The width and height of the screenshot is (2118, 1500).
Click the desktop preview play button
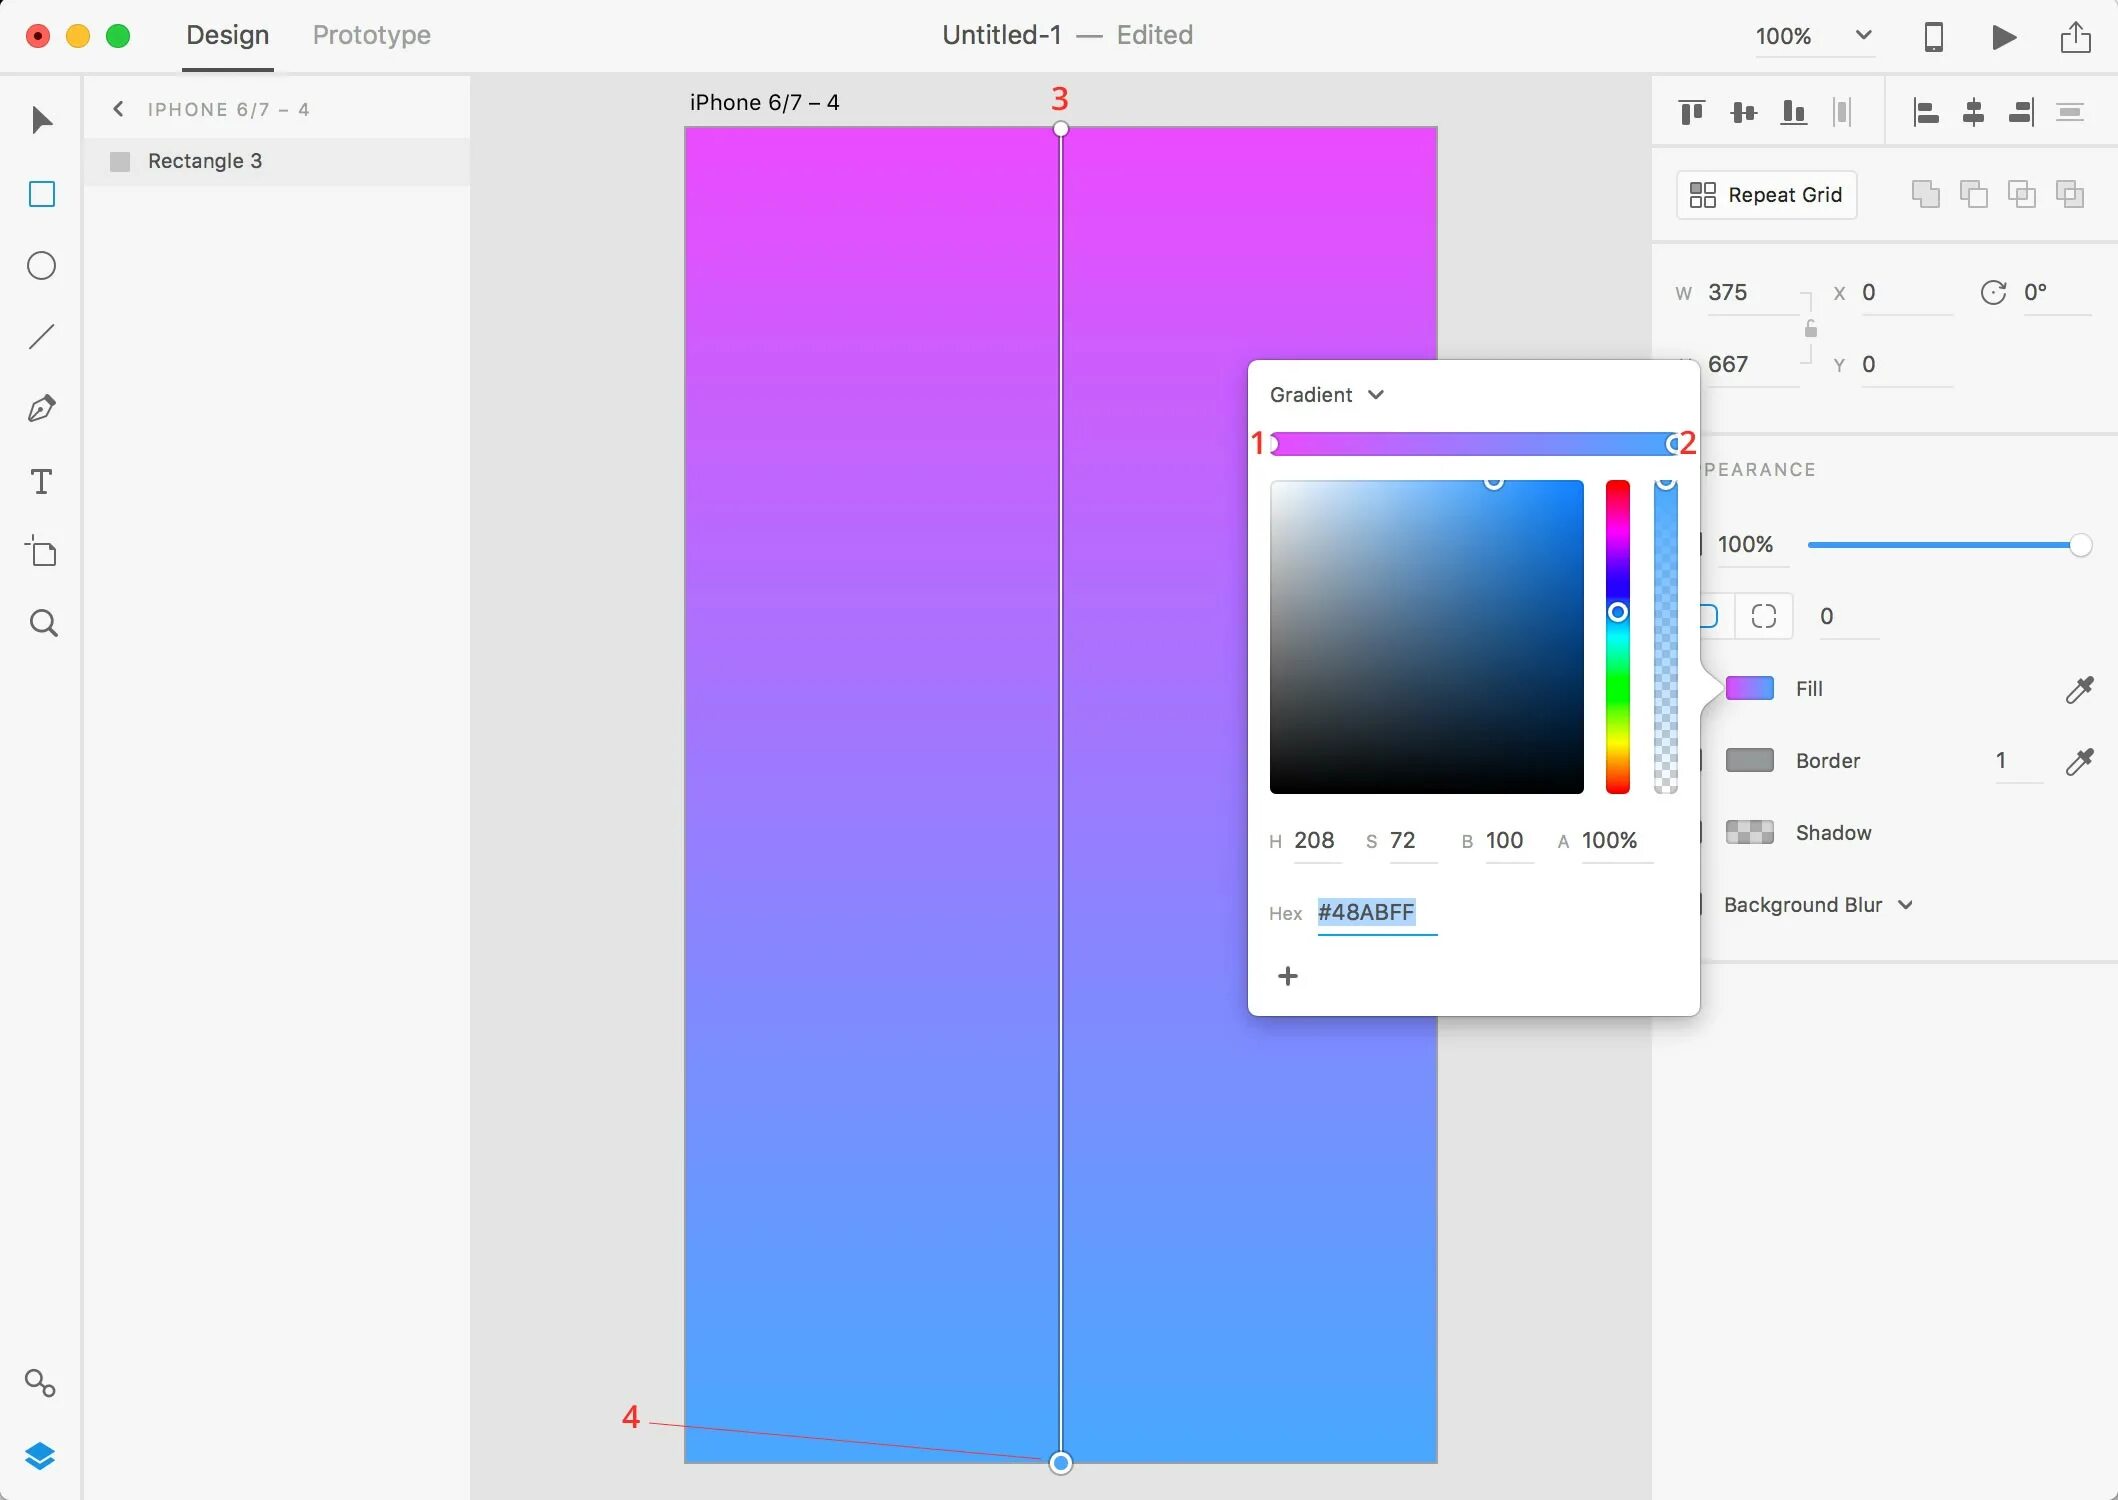tap(2004, 37)
